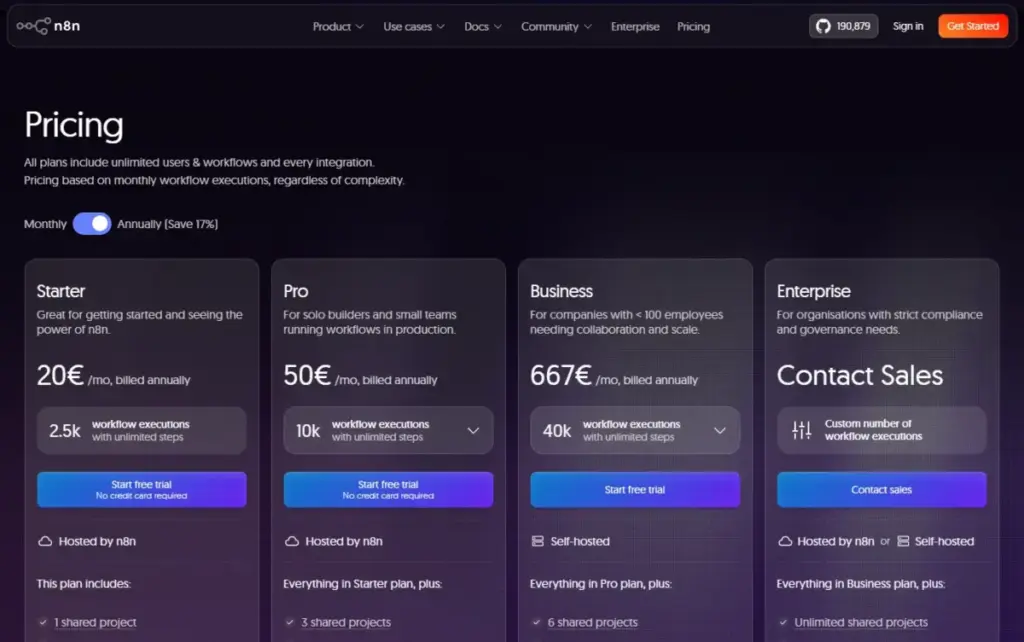The width and height of the screenshot is (1024, 642).
Task: Click the server icon beside Enterprise Self-hosted
Action: pos(903,541)
